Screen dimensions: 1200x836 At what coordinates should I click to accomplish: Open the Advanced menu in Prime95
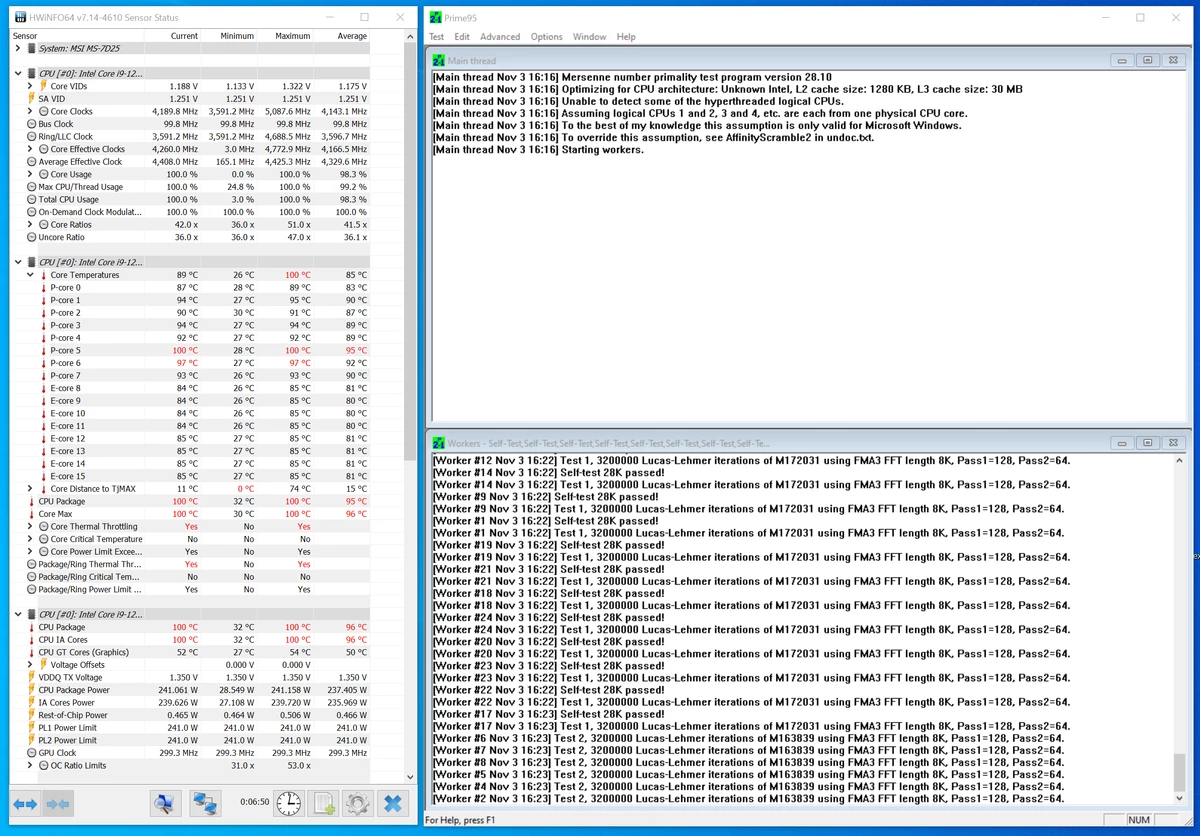tap(500, 36)
